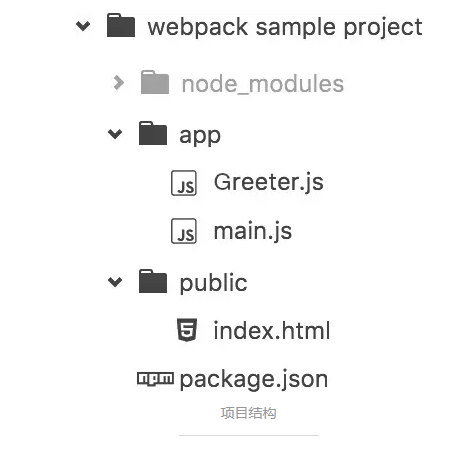Click the 项目结构 caption text

[x=248, y=413]
